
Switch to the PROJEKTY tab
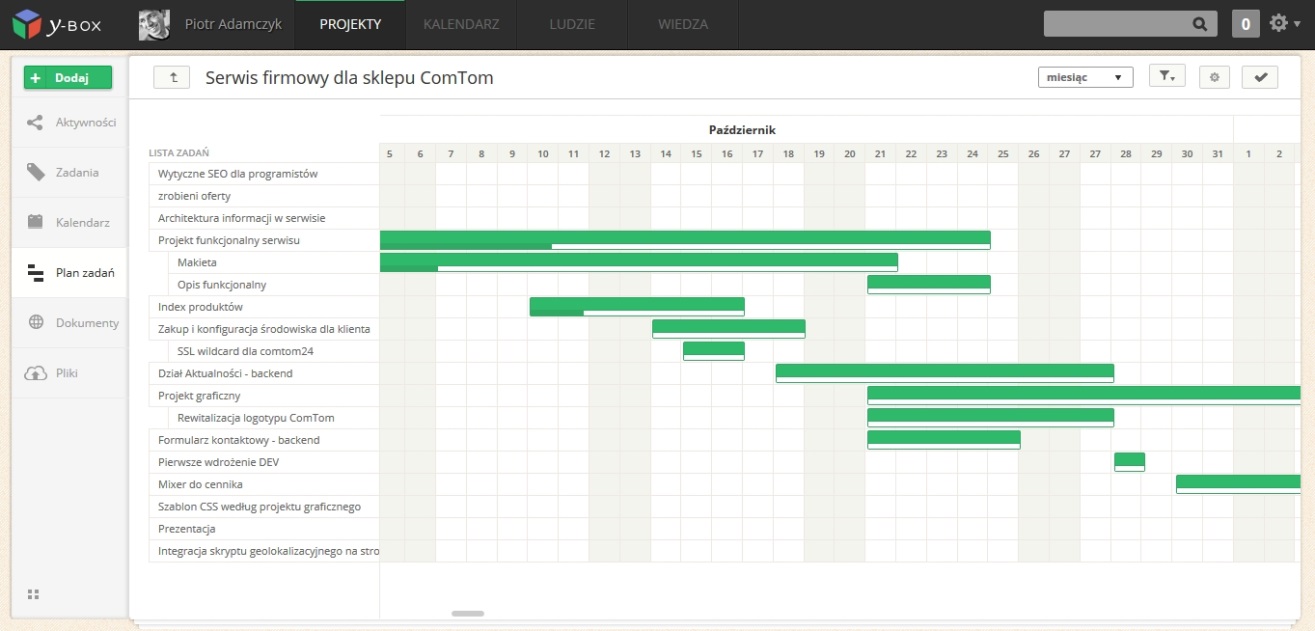(350, 24)
